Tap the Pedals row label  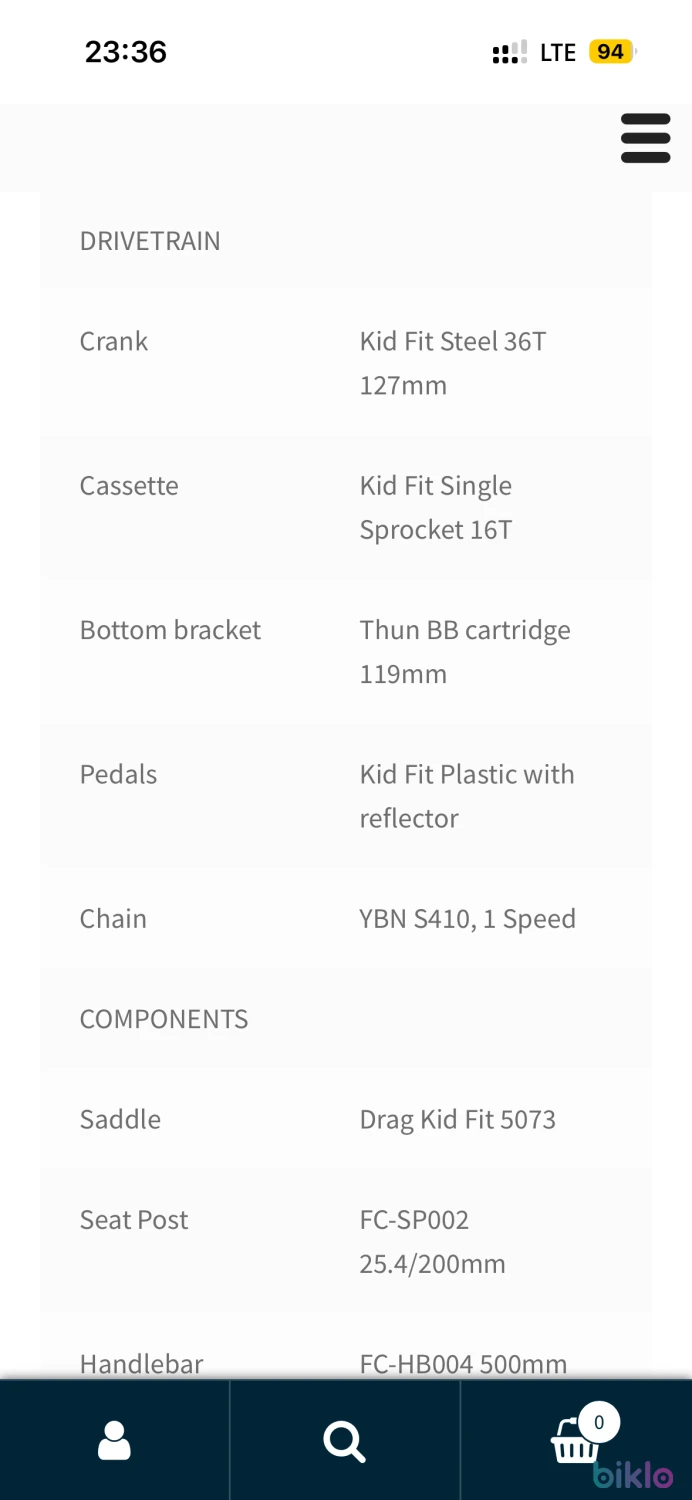click(x=118, y=775)
